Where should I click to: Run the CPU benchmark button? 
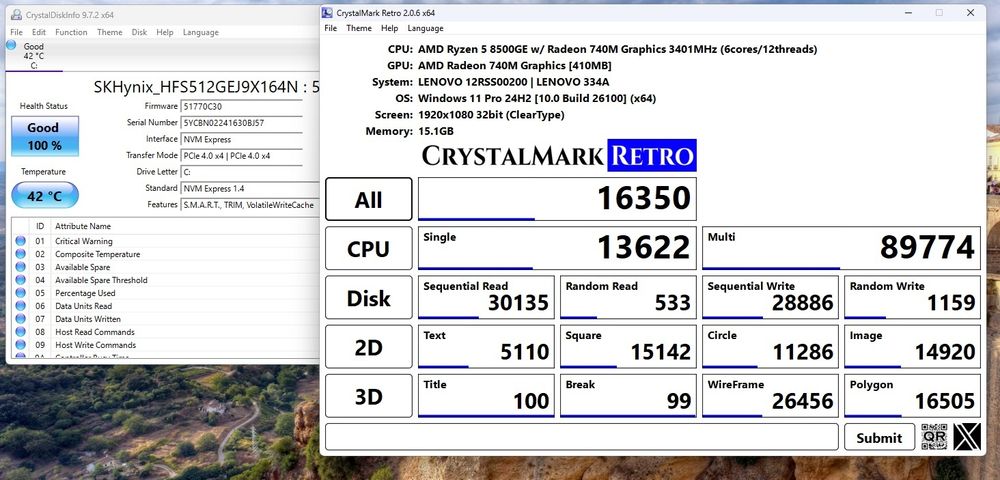coord(368,248)
